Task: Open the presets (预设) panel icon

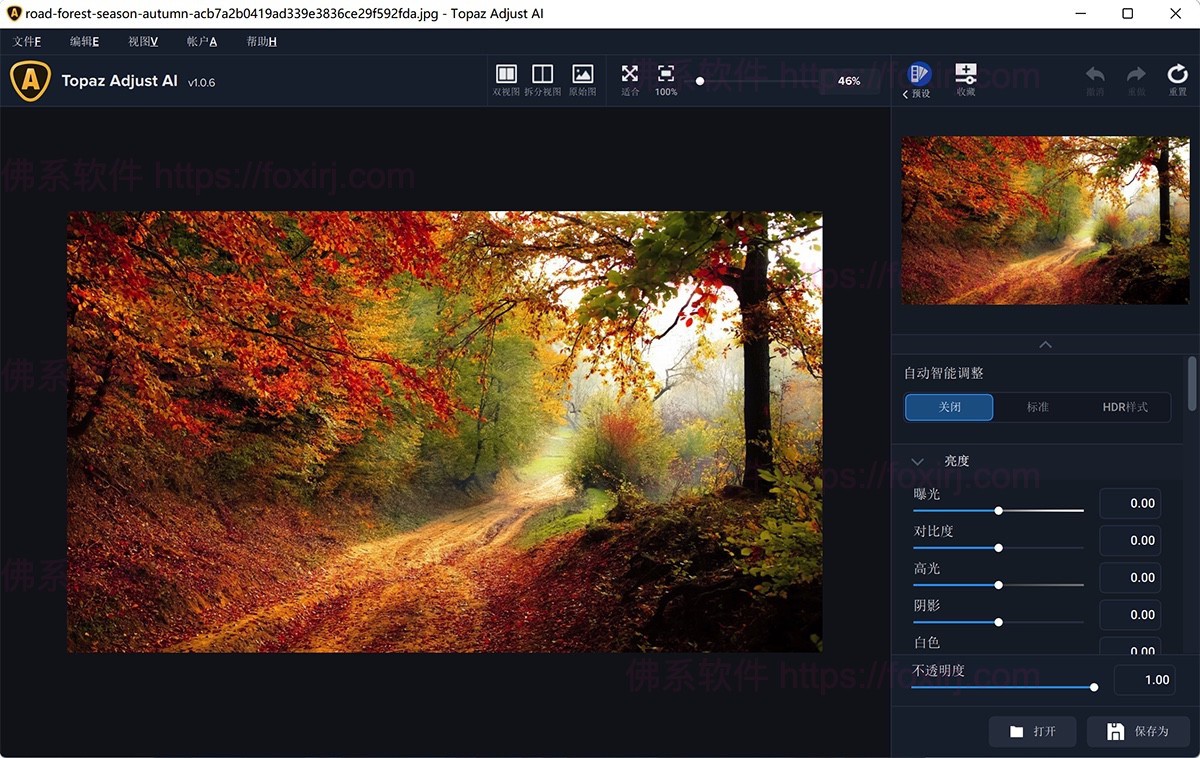Action: 918,75
